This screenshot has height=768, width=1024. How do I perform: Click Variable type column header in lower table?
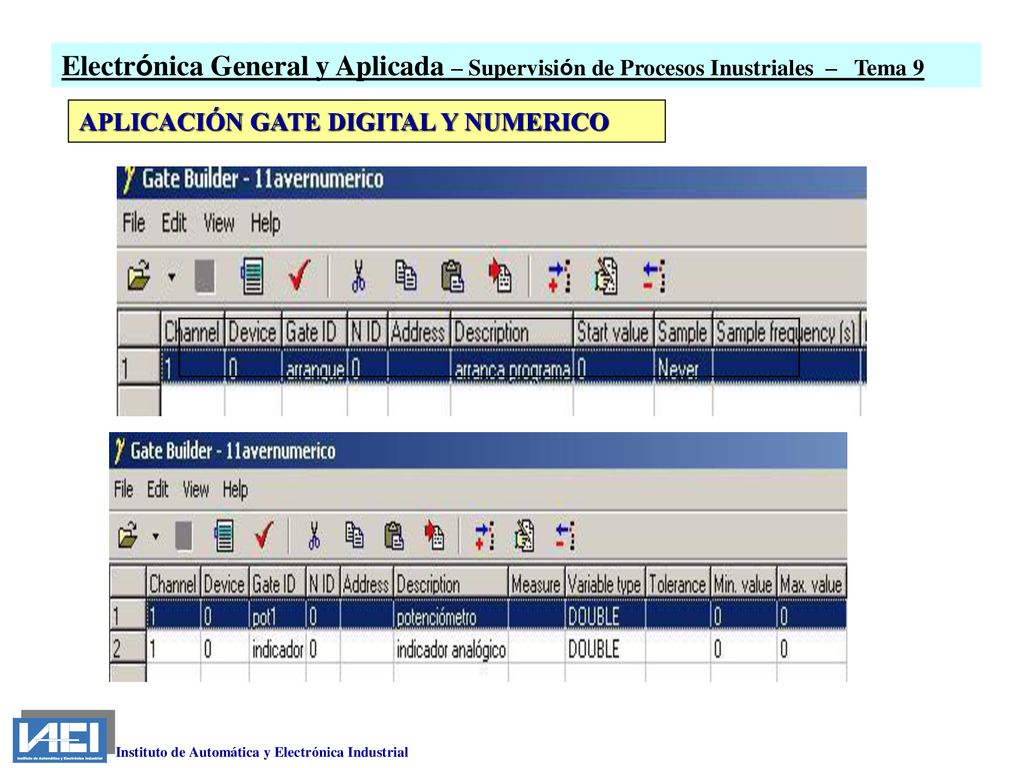[x=604, y=583]
